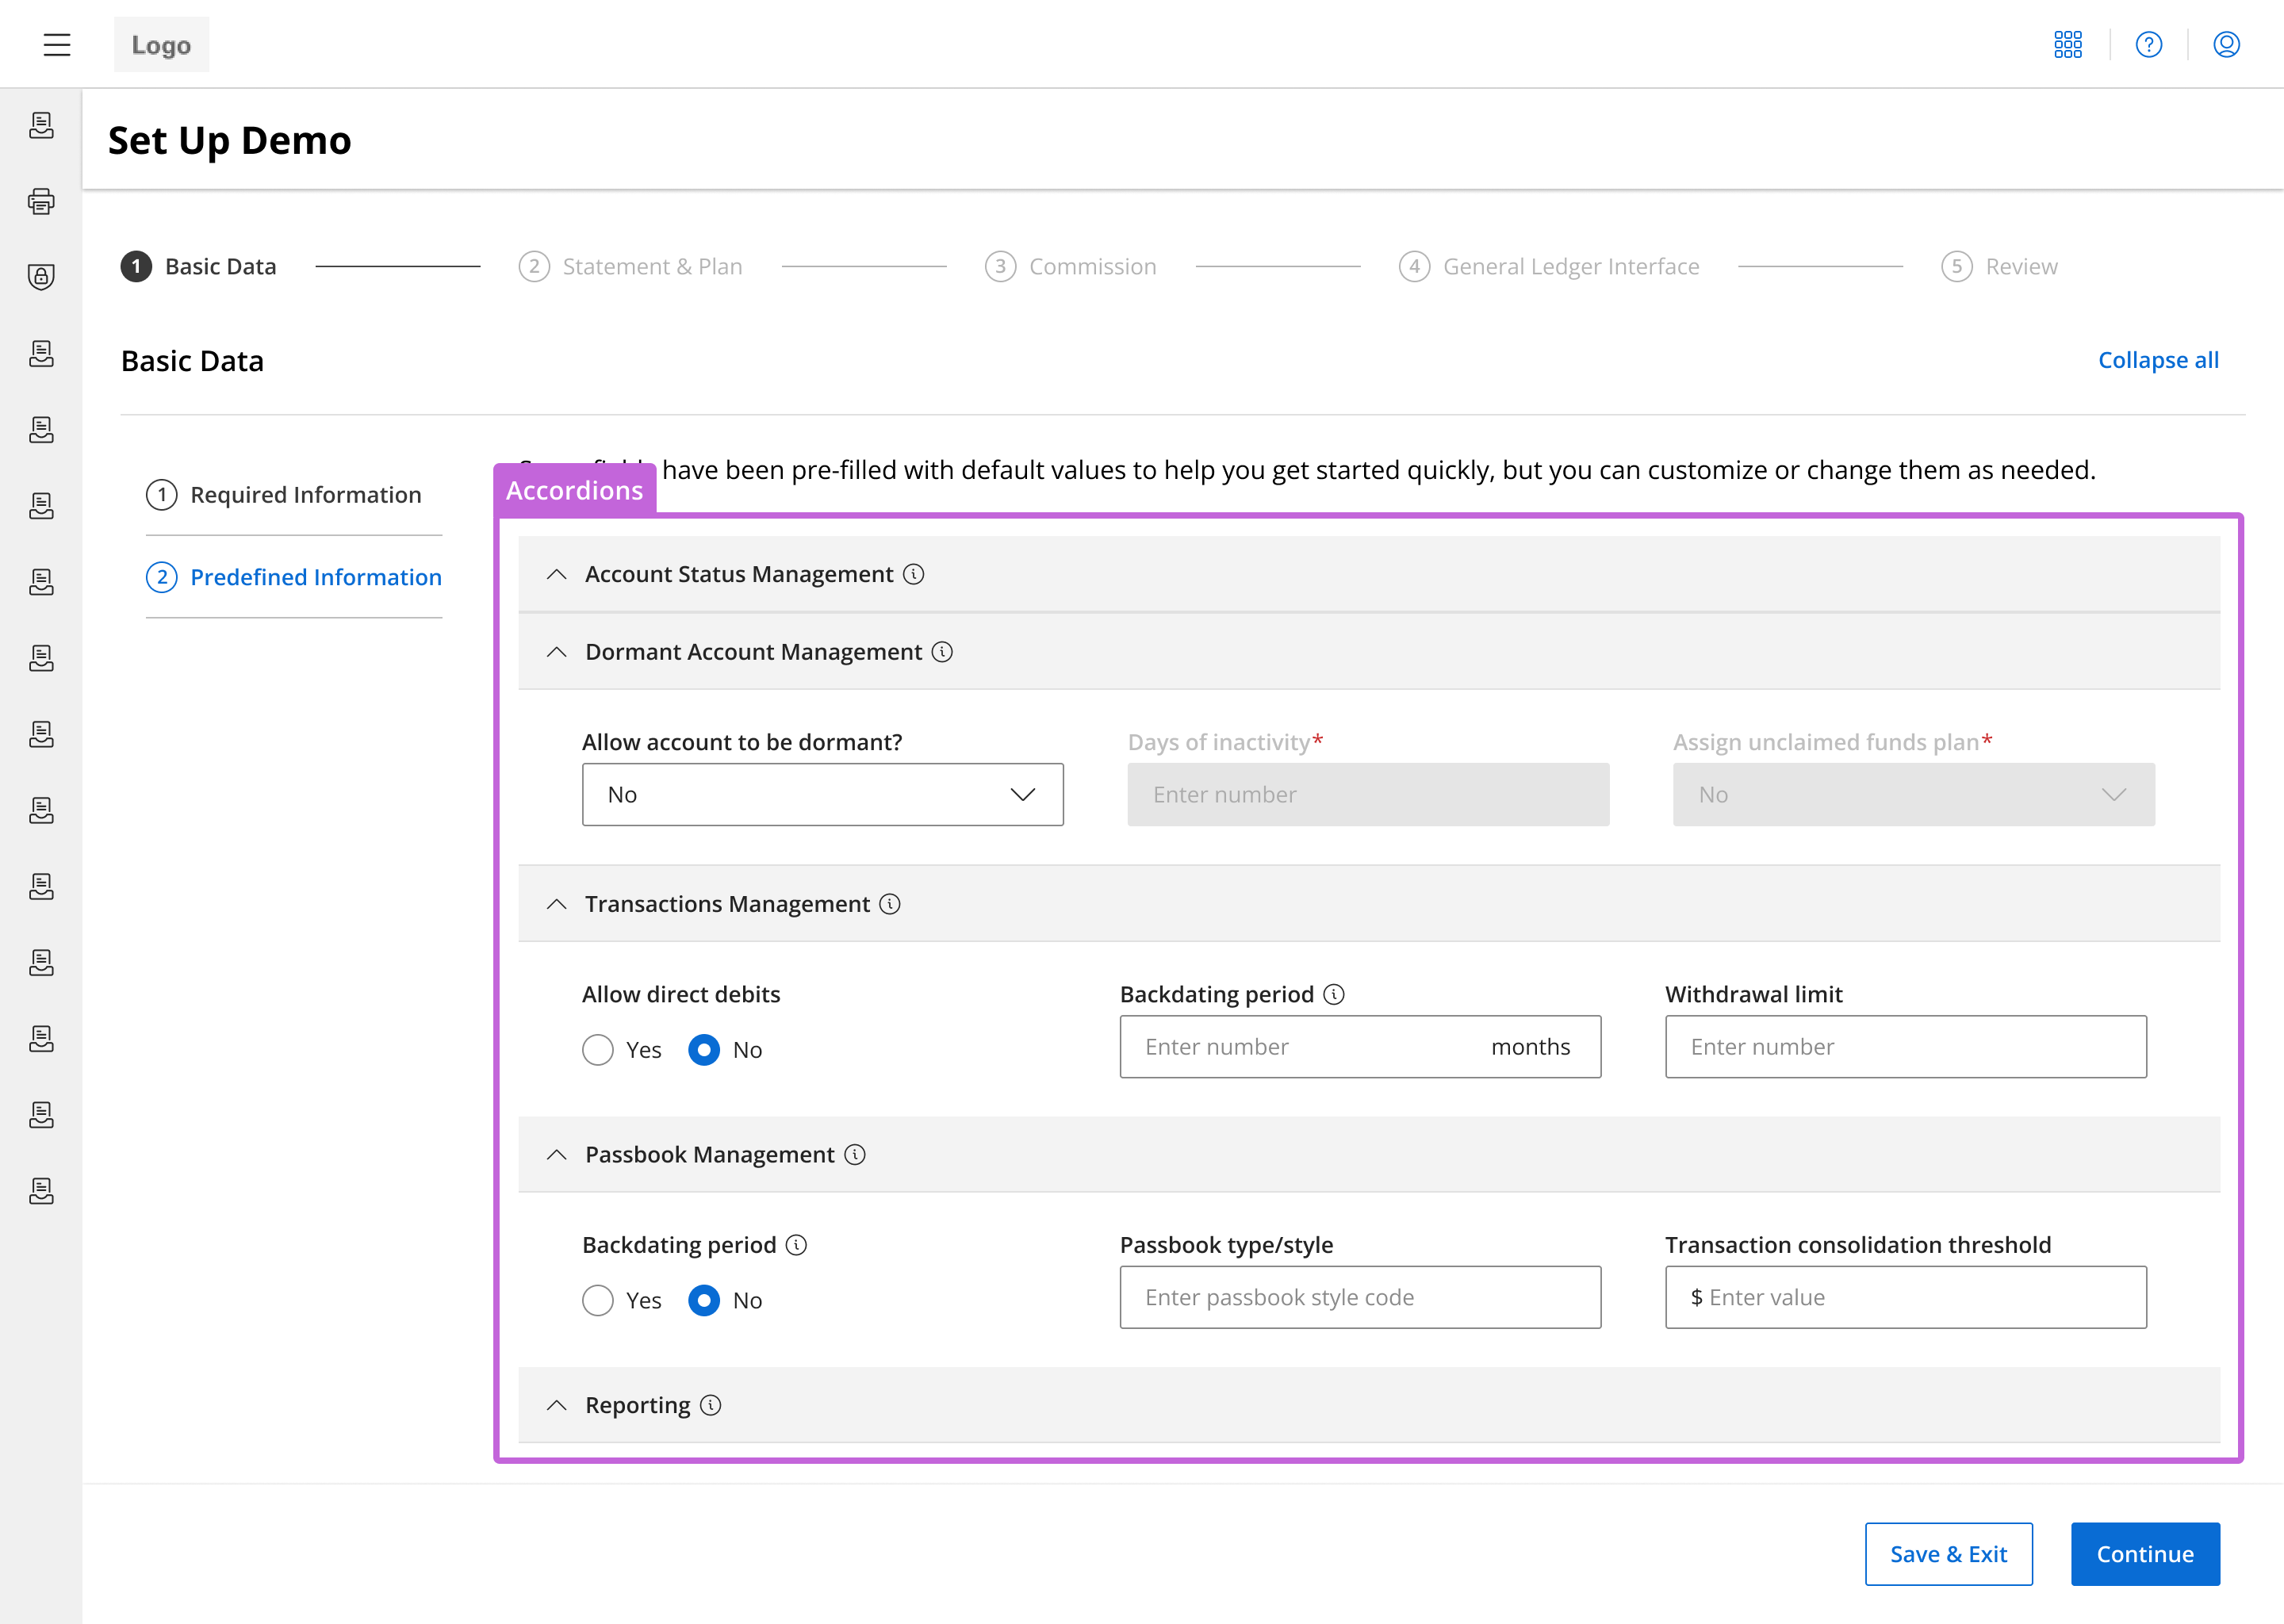Click the help question mark icon
The width and height of the screenshot is (2284, 1624).
coord(2148,44)
